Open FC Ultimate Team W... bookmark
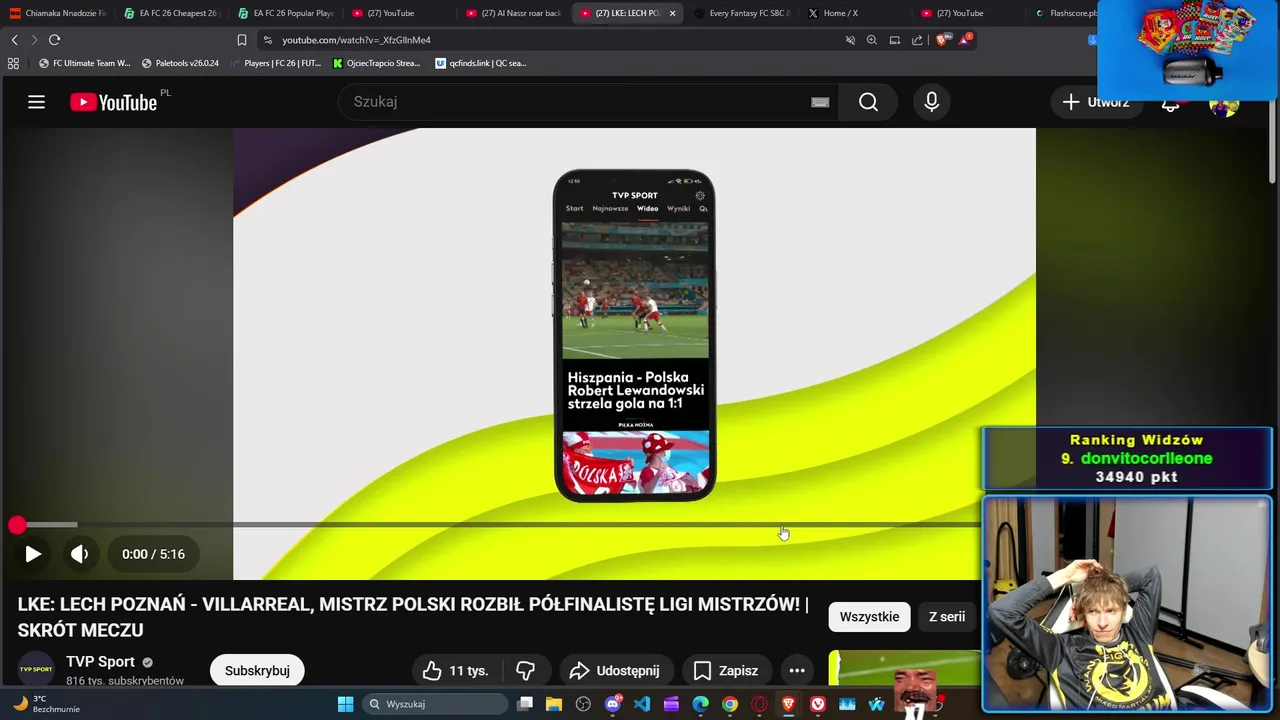This screenshot has height=720, width=1280. pos(84,63)
